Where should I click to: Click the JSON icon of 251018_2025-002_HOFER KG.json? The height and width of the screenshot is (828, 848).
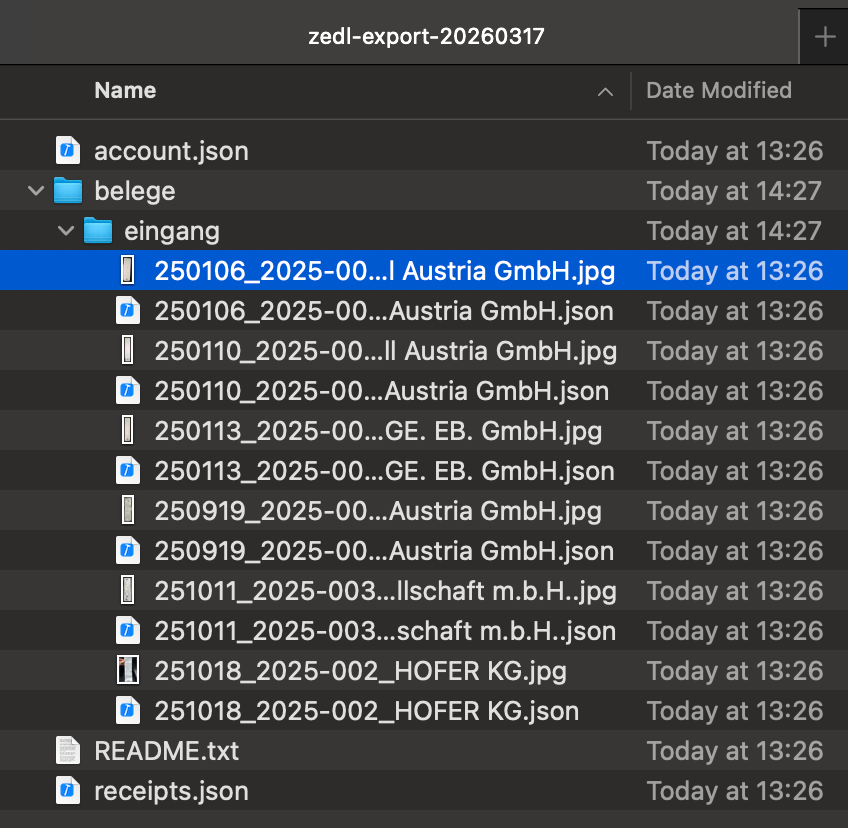(127, 710)
